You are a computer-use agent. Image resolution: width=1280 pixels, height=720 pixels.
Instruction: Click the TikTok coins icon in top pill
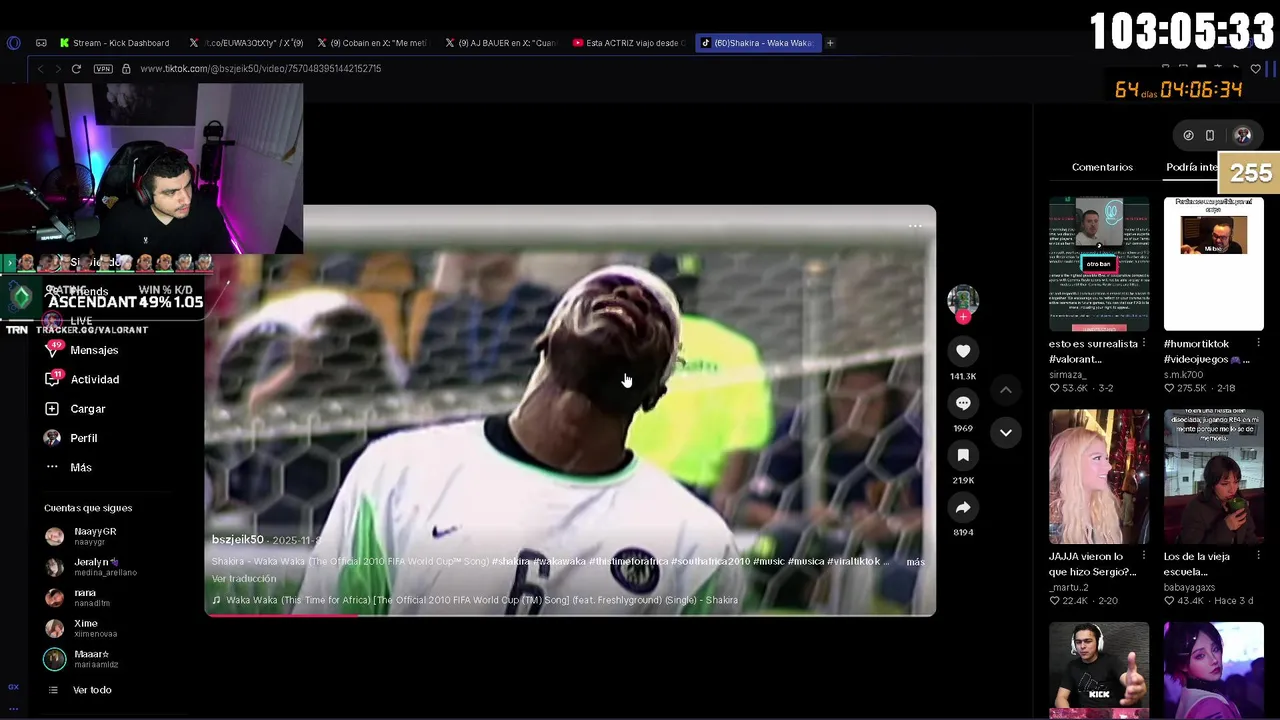tap(1188, 135)
